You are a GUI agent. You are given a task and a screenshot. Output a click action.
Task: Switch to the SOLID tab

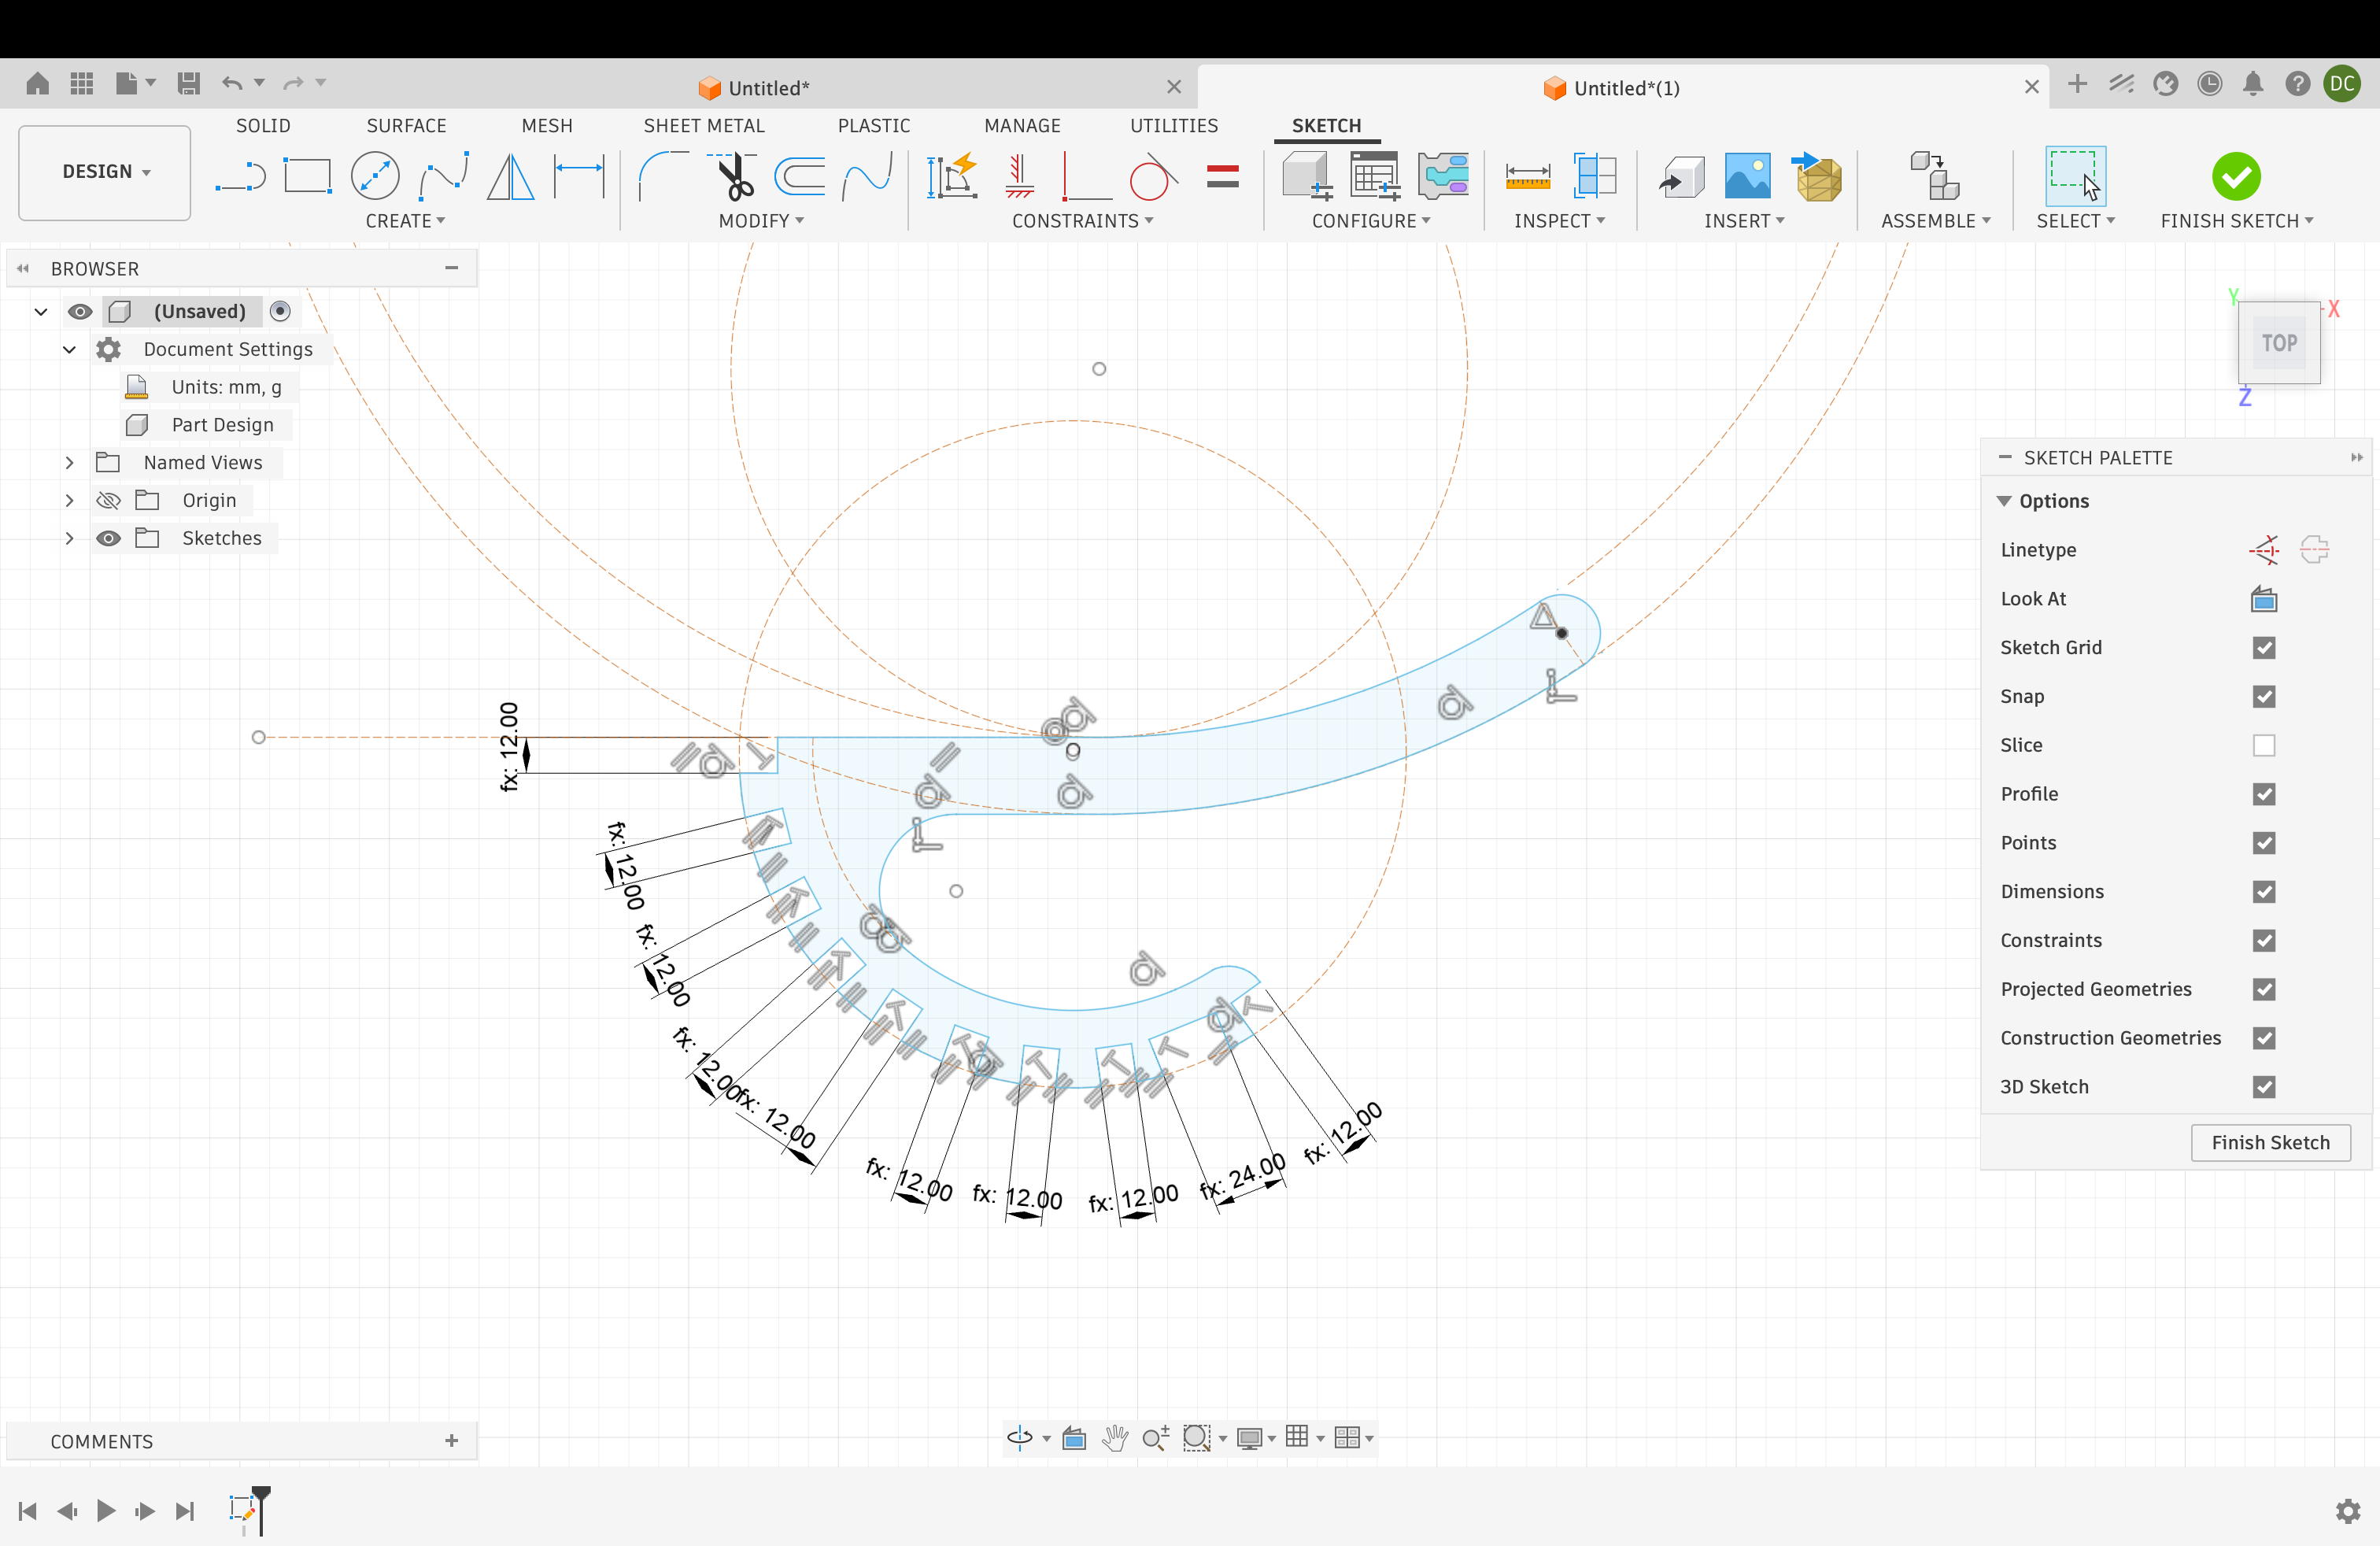click(x=263, y=125)
